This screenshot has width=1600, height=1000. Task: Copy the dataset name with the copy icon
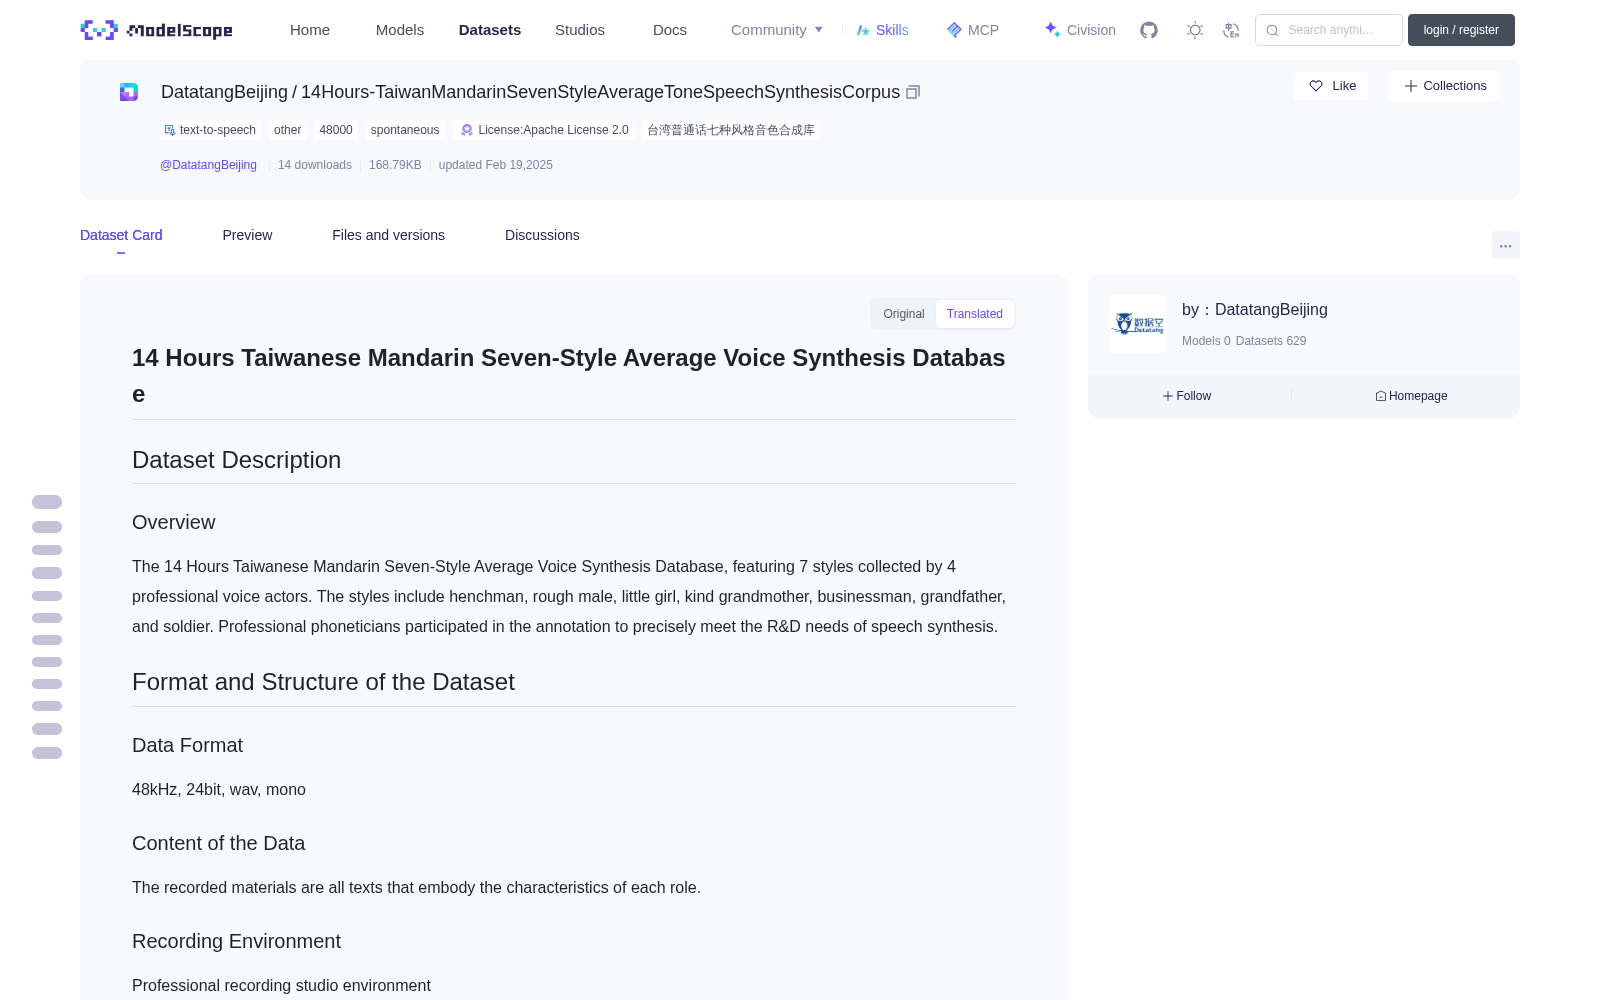pos(913,92)
